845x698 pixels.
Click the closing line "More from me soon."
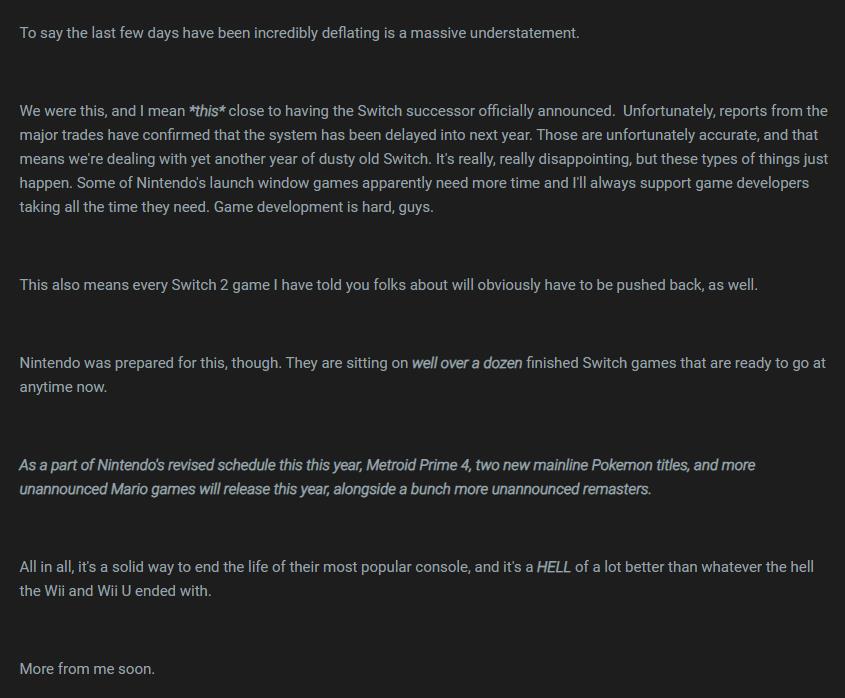[87, 669]
